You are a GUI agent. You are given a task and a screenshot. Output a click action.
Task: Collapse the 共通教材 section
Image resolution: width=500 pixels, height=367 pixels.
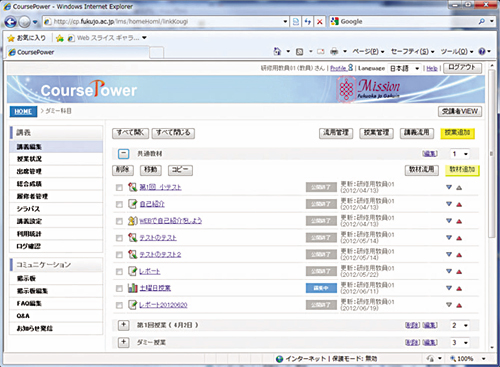tap(123, 154)
